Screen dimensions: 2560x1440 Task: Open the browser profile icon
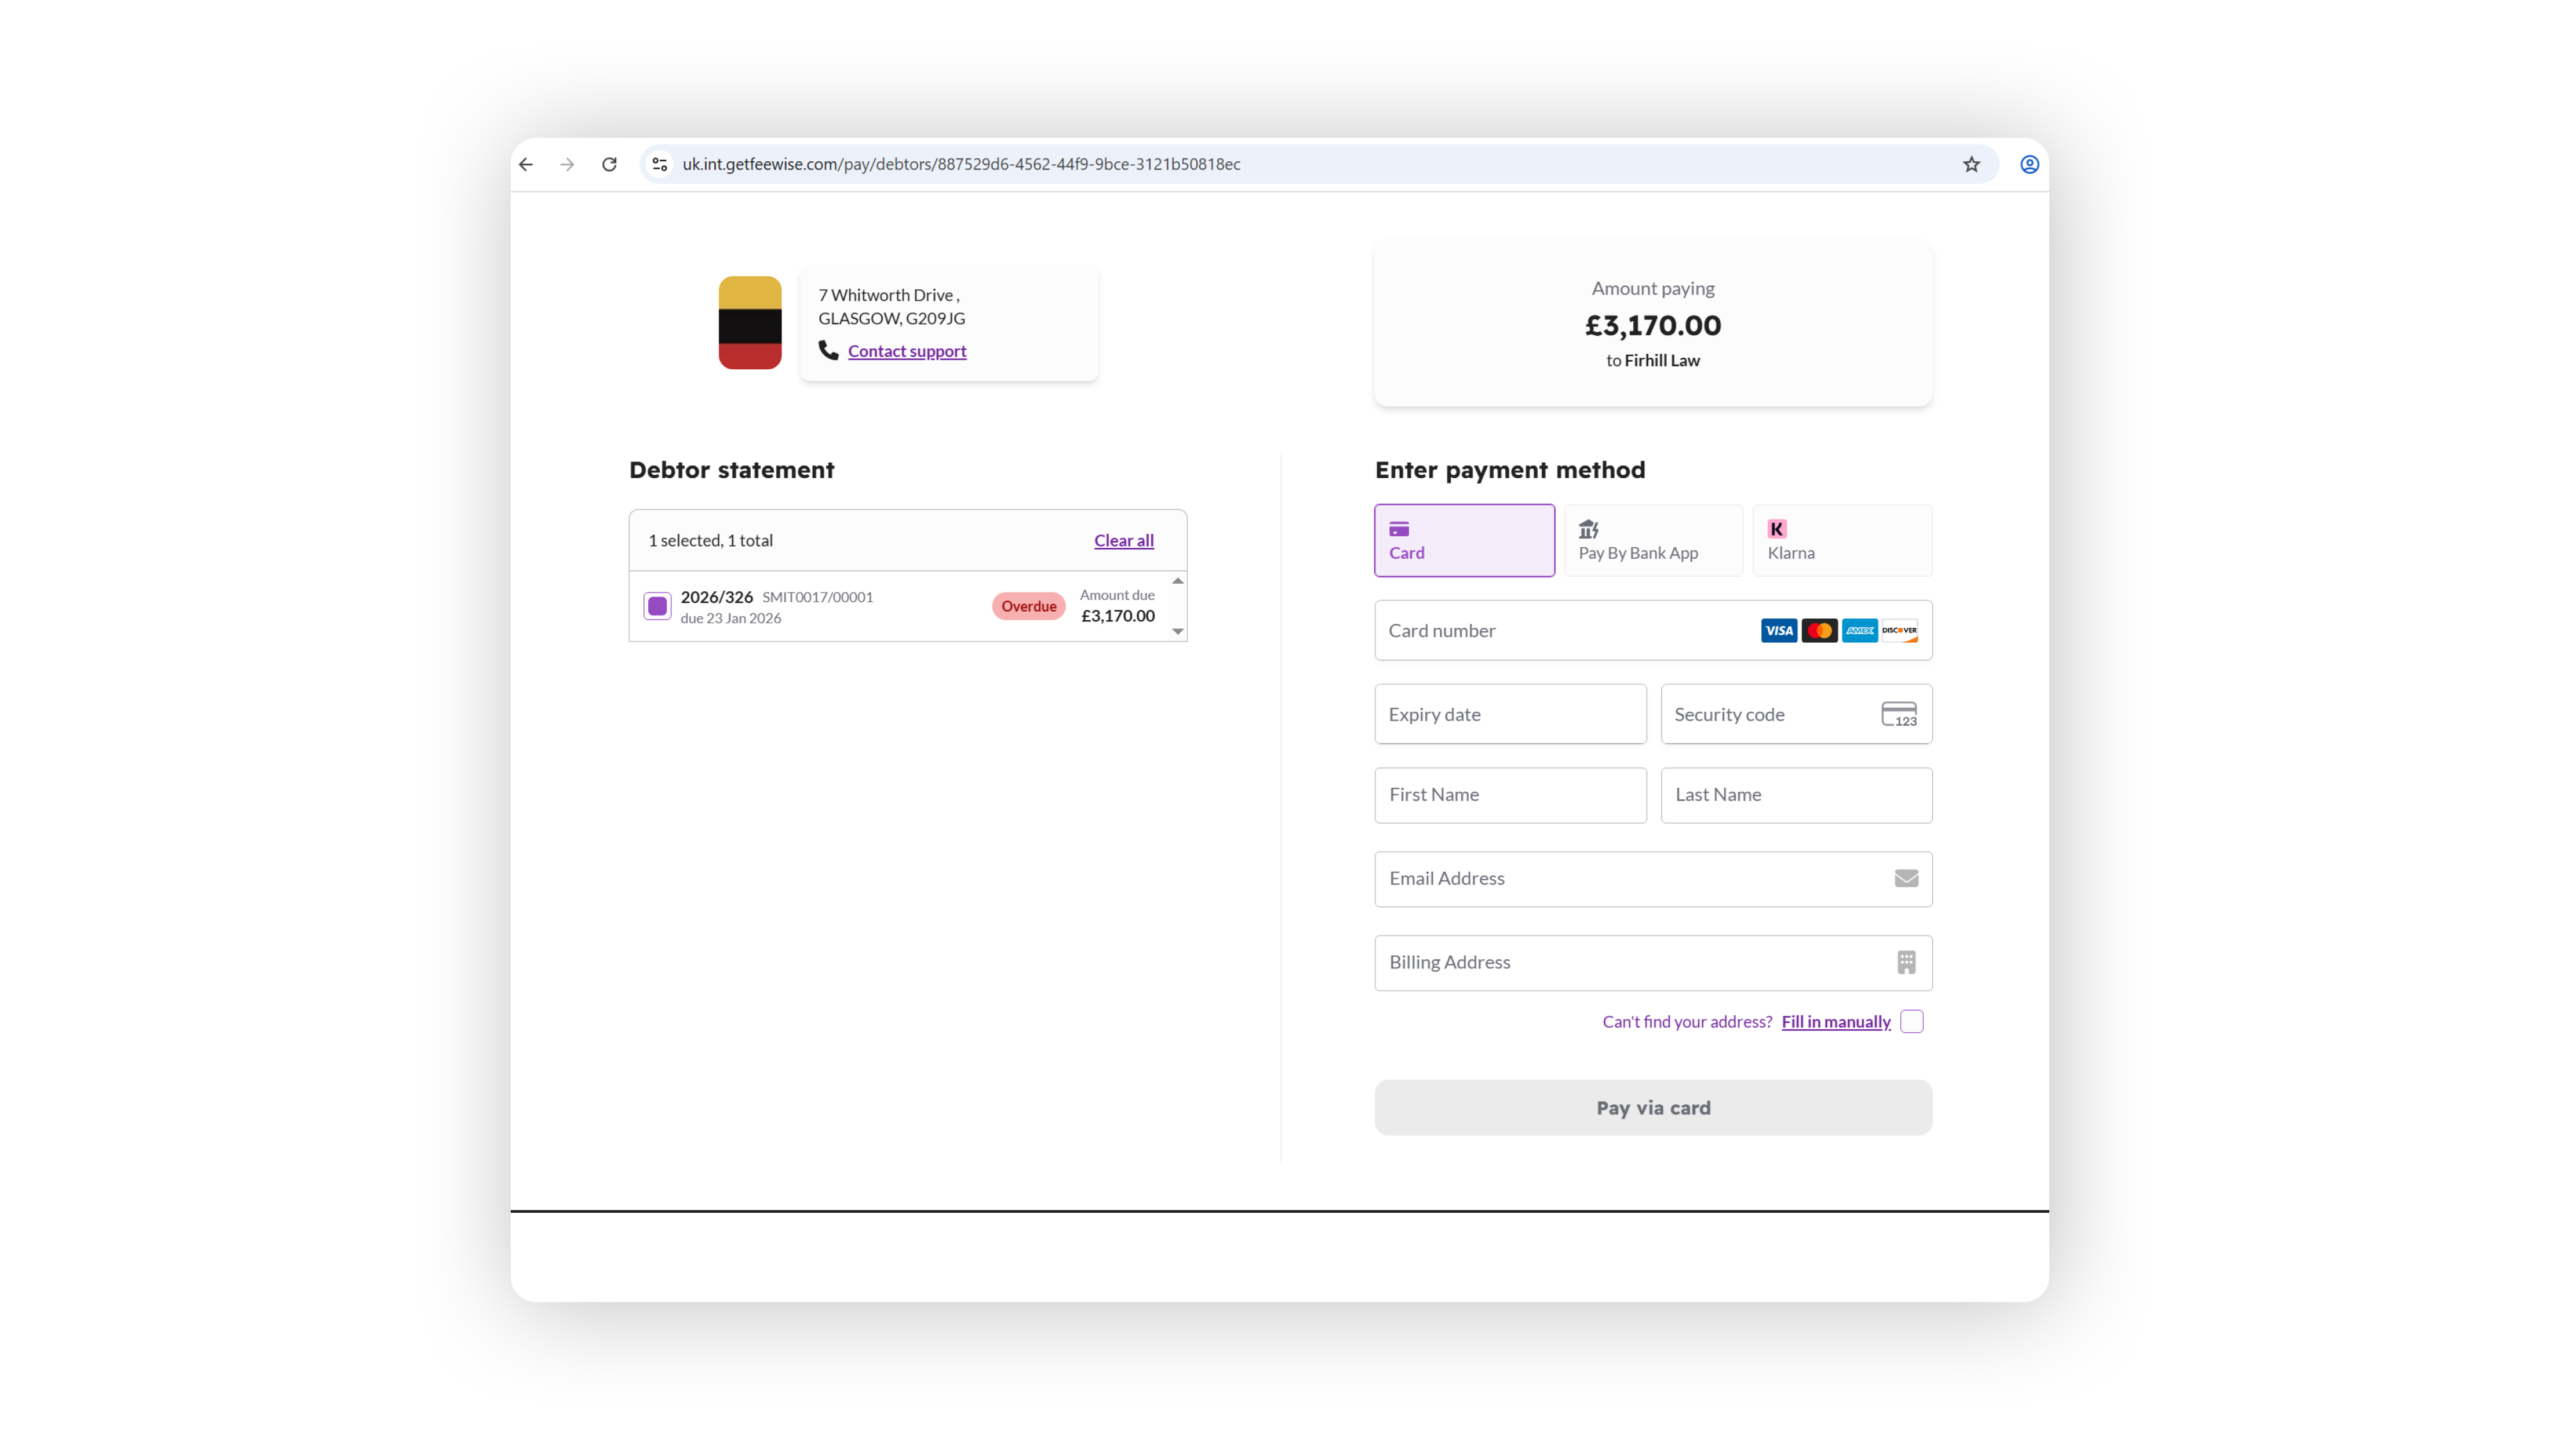pos(2029,164)
